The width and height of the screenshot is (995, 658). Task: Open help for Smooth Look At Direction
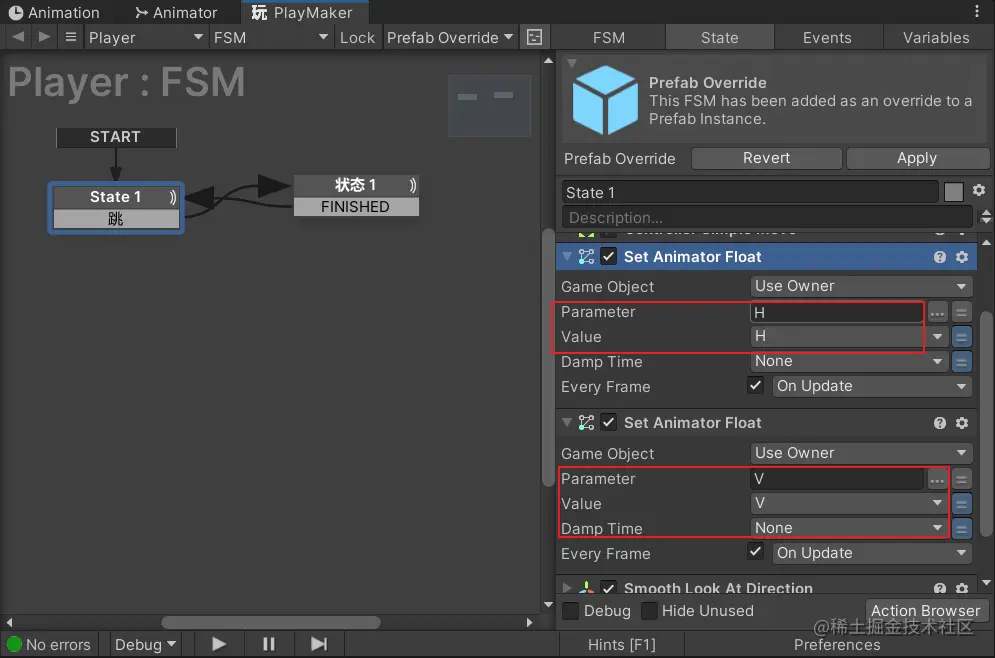940,589
